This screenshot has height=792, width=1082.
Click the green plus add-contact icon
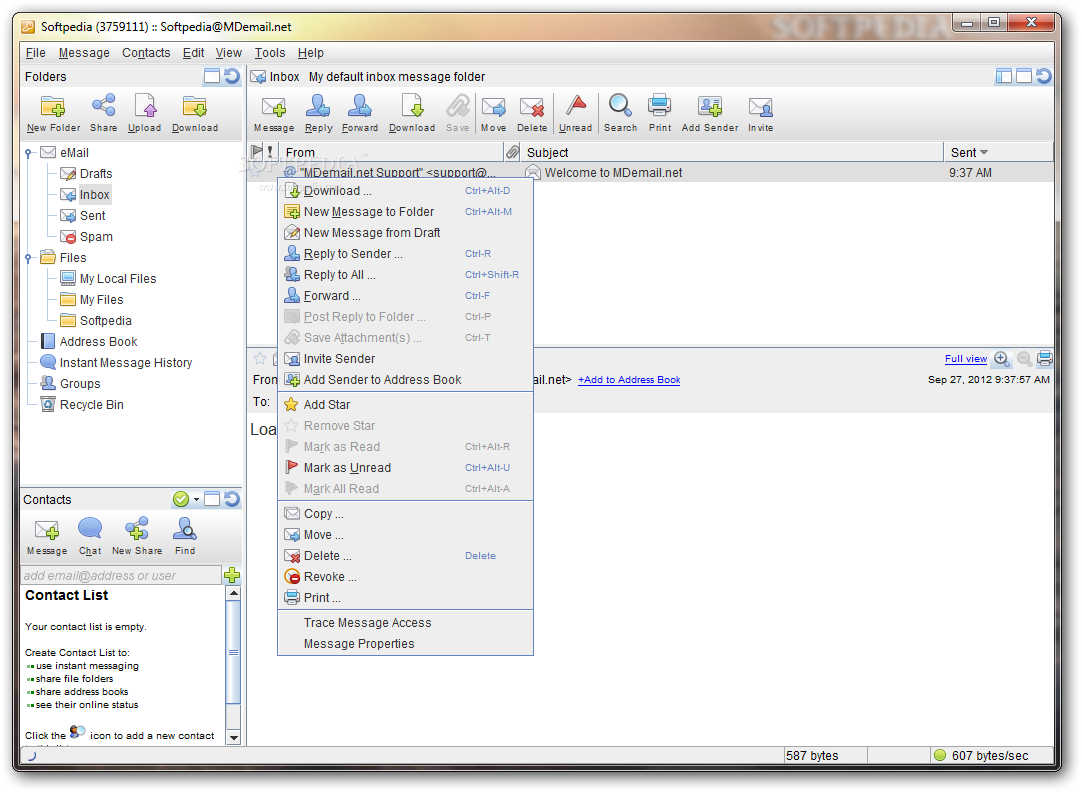click(232, 575)
